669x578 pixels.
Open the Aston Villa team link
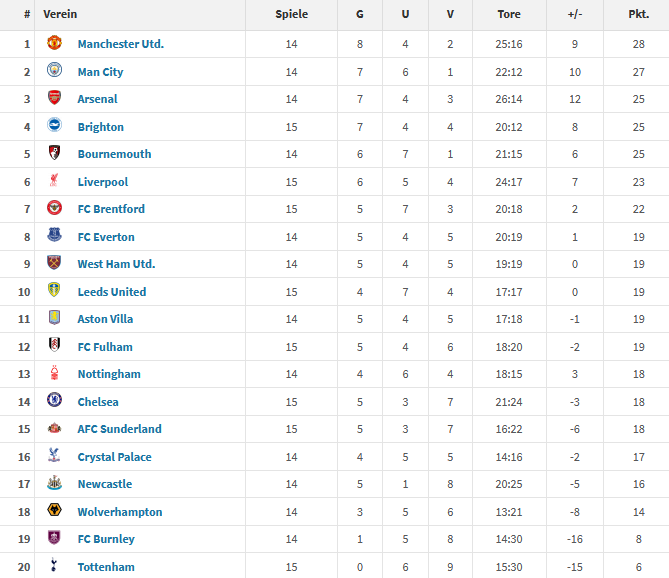pyautogui.click(x=105, y=319)
